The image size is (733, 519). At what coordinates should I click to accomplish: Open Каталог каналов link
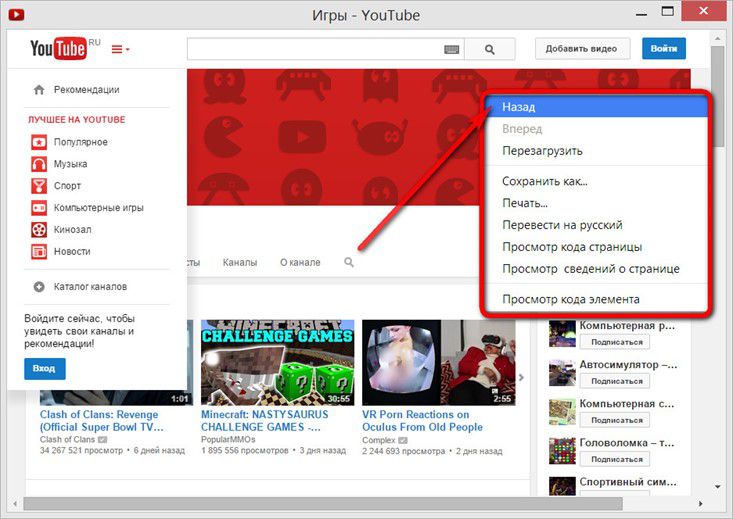coord(90,287)
